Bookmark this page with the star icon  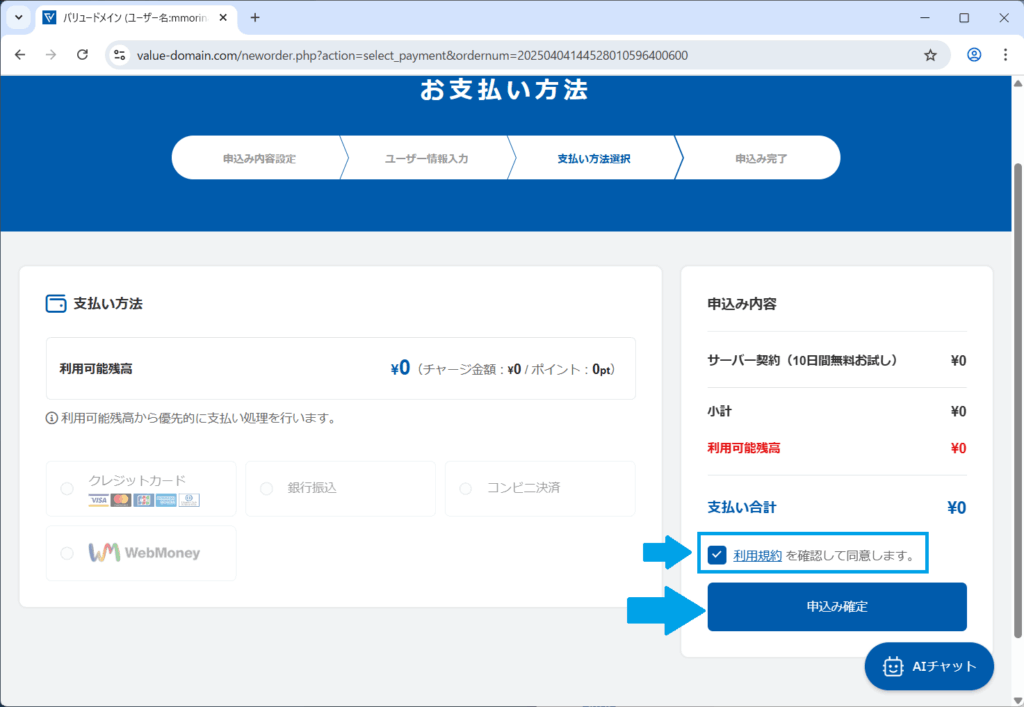tap(930, 55)
